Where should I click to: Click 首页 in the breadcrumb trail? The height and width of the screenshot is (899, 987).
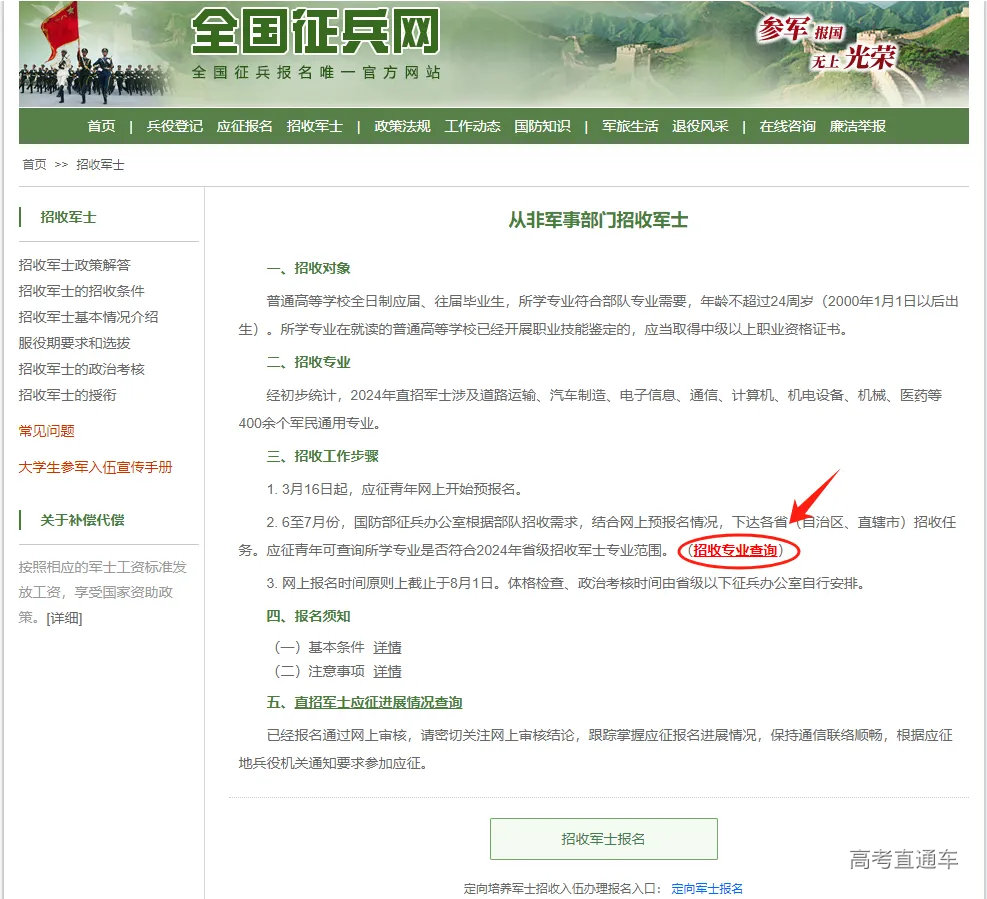(33, 164)
